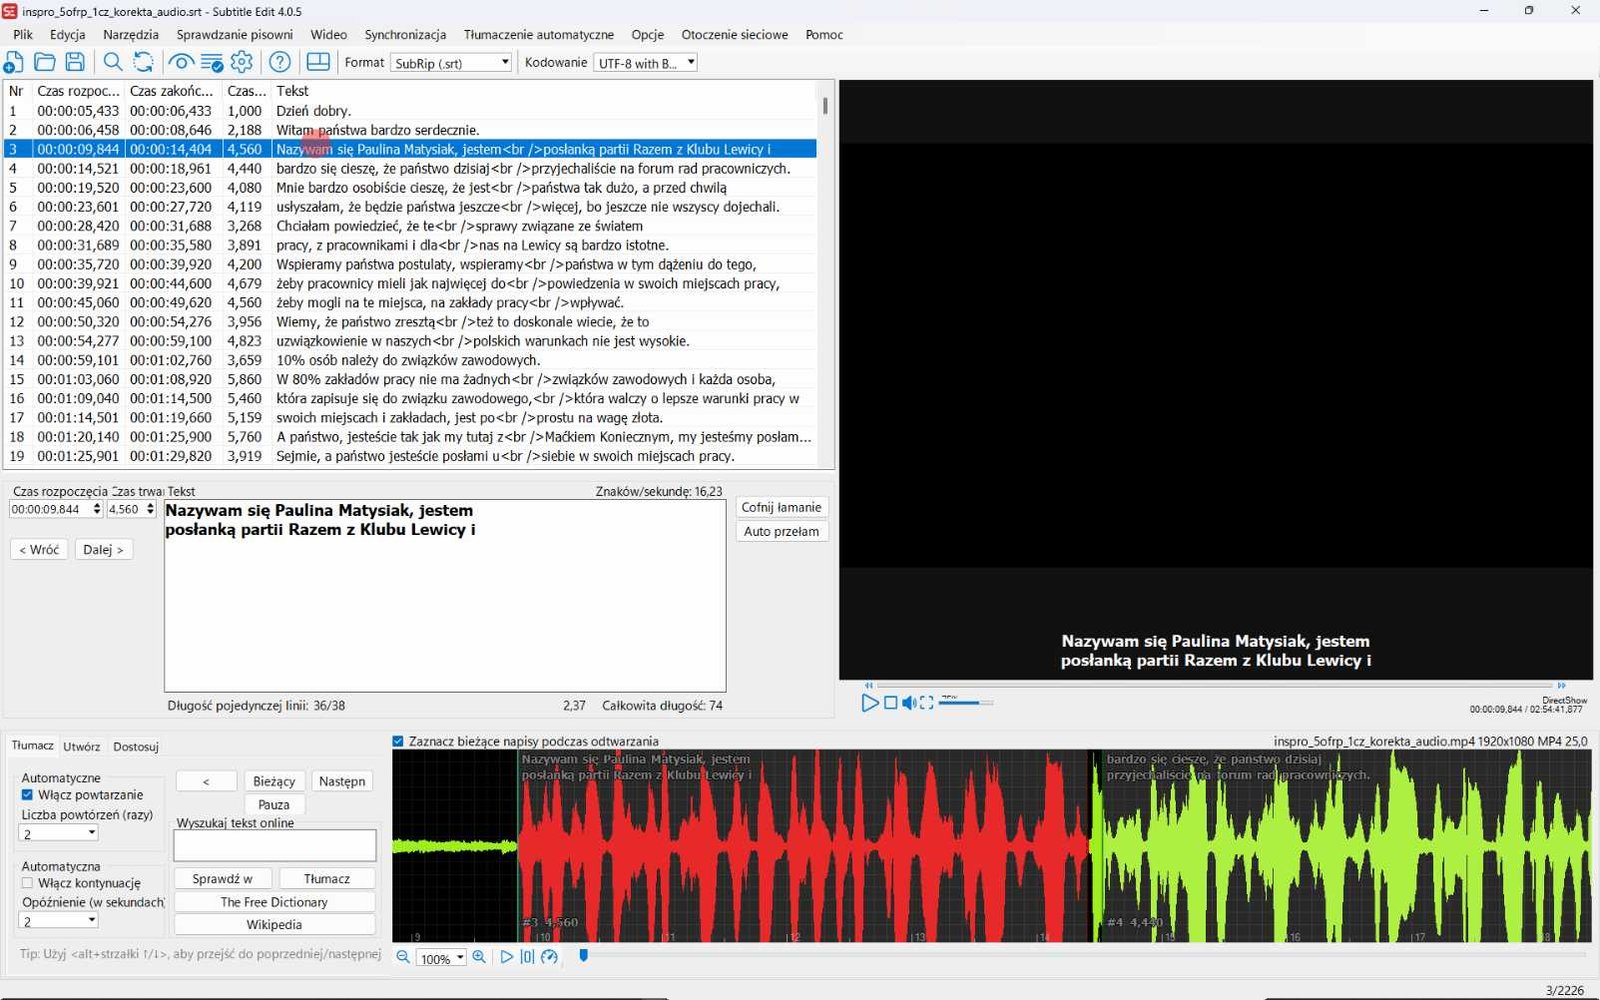Save subtitles with the floppy disk icon
The height and width of the screenshot is (1000, 1600).
(75, 62)
